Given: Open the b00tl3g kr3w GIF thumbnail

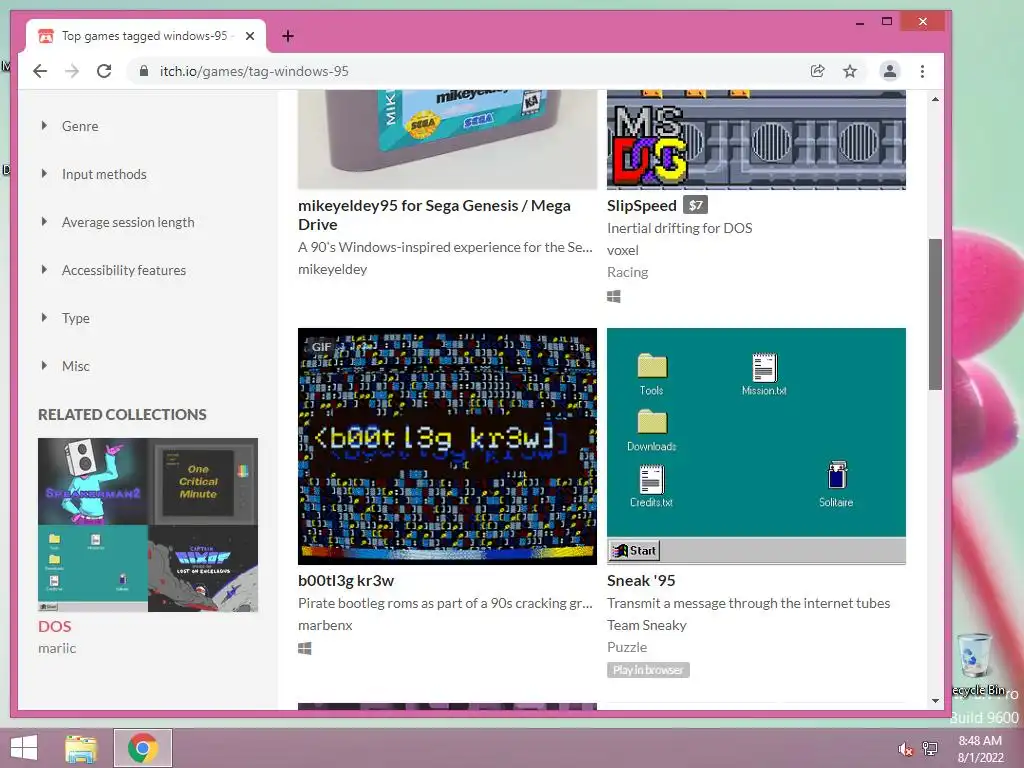Looking at the screenshot, I should click(x=447, y=446).
